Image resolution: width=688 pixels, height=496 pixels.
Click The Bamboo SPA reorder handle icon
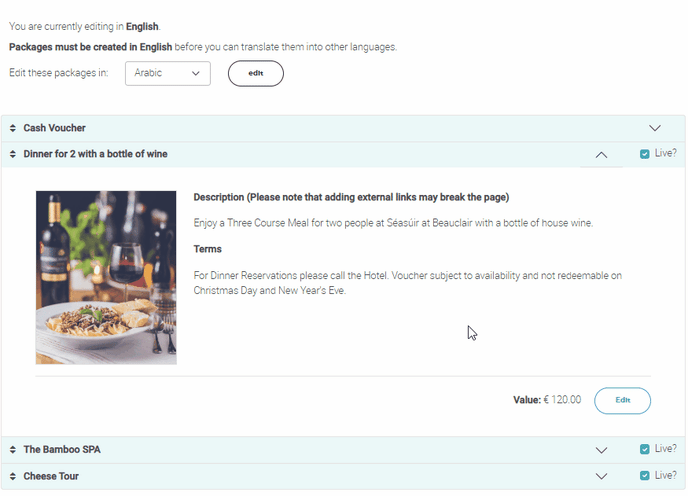coord(13,450)
